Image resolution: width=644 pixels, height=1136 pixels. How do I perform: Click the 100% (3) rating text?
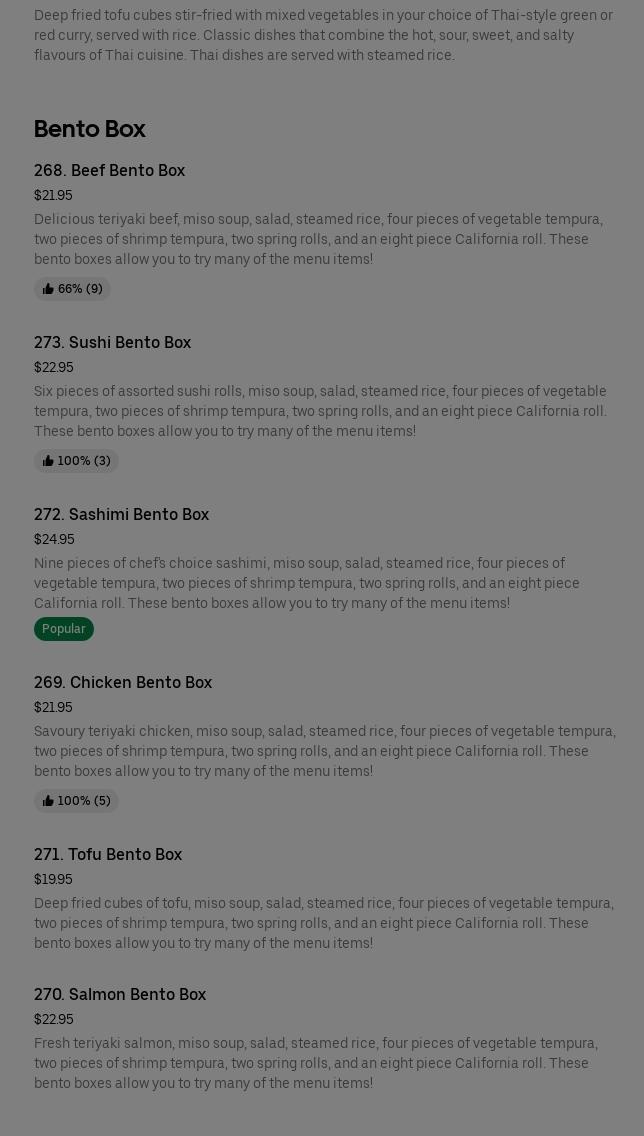(x=84, y=461)
